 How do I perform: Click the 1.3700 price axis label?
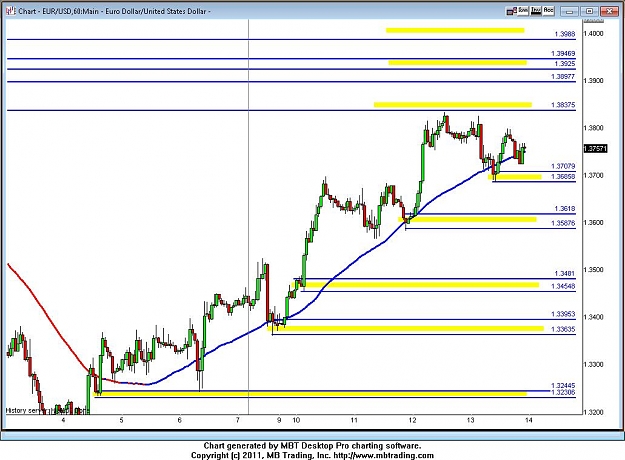pos(593,175)
